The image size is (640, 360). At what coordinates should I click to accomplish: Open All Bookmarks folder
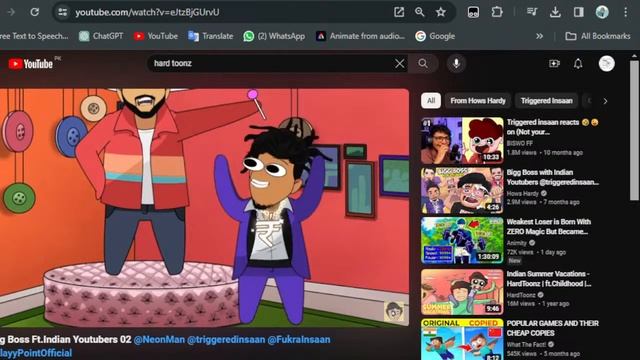coord(598,36)
